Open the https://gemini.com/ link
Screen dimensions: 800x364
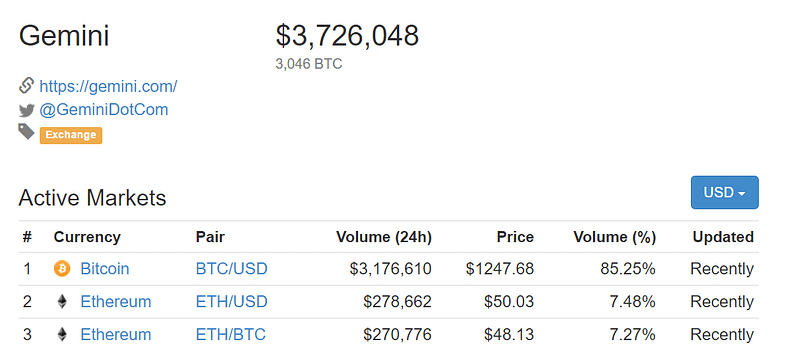click(108, 86)
